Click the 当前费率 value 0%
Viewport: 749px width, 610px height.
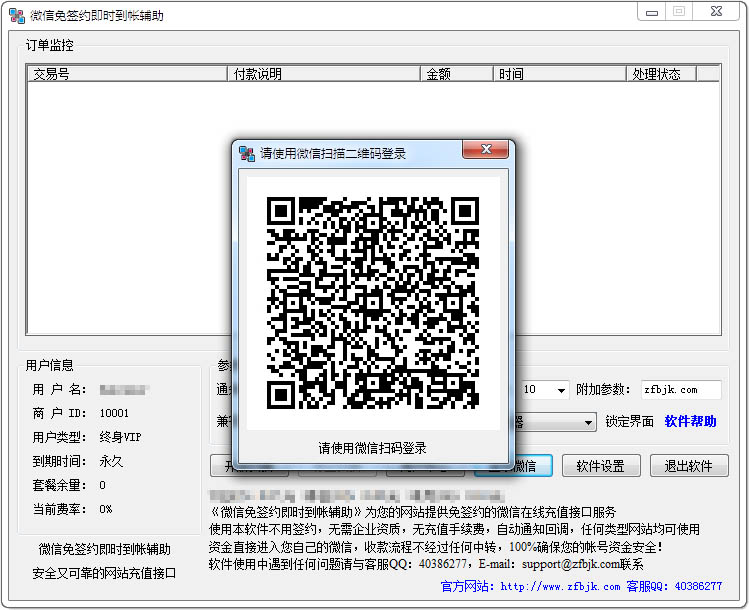point(106,509)
